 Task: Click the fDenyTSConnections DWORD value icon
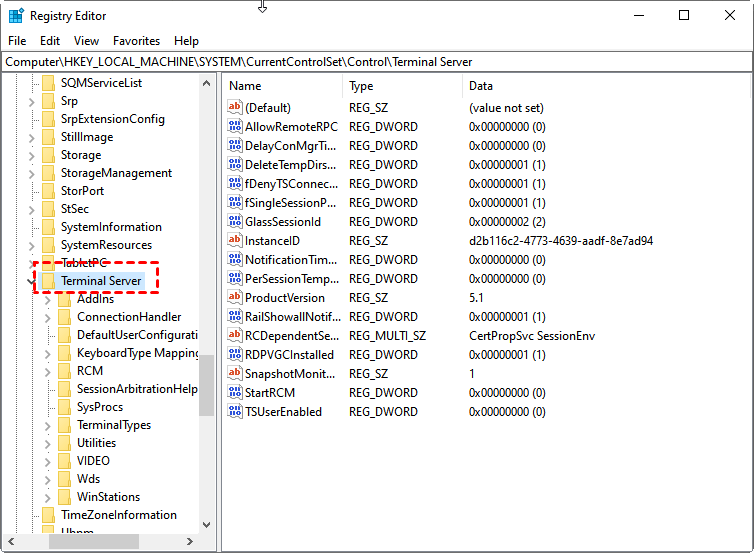235,184
